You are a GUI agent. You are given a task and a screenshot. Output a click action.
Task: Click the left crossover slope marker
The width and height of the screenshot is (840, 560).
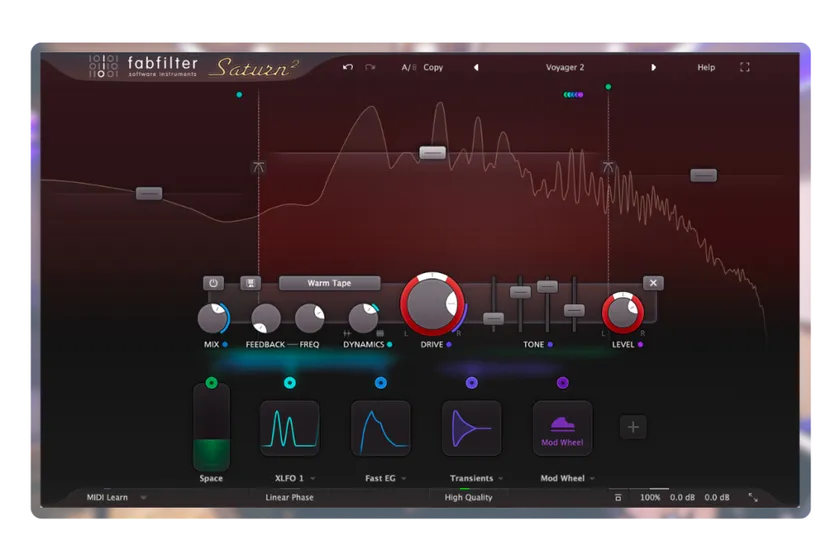pyautogui.click(x=258, y=167)
